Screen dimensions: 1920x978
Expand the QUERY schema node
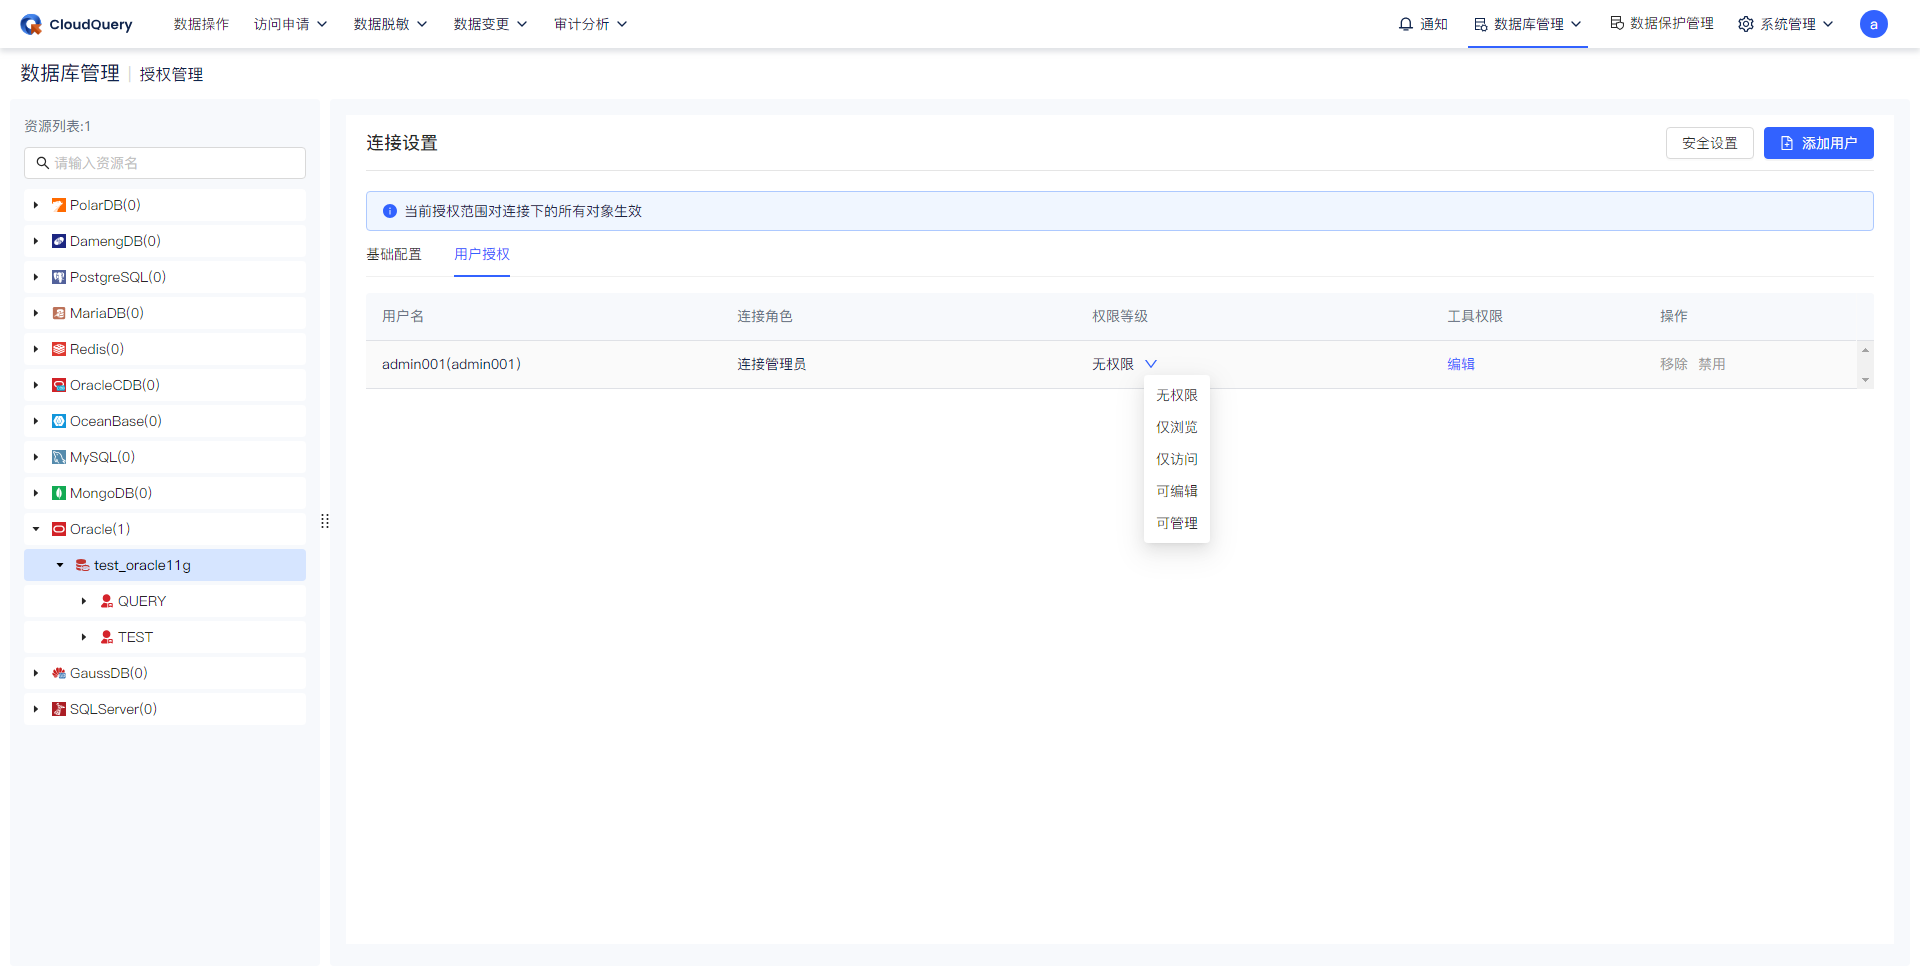click(x=84, y=601)
